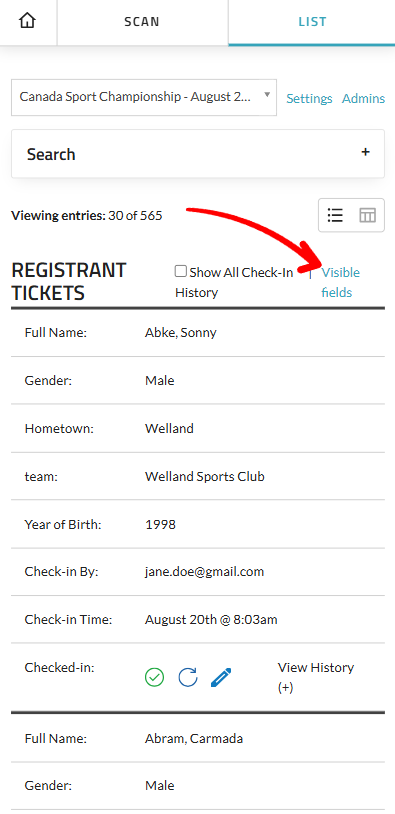Switch to table view layout icon
The width and height of the screenshot is (395, 814).
(367, 215)
